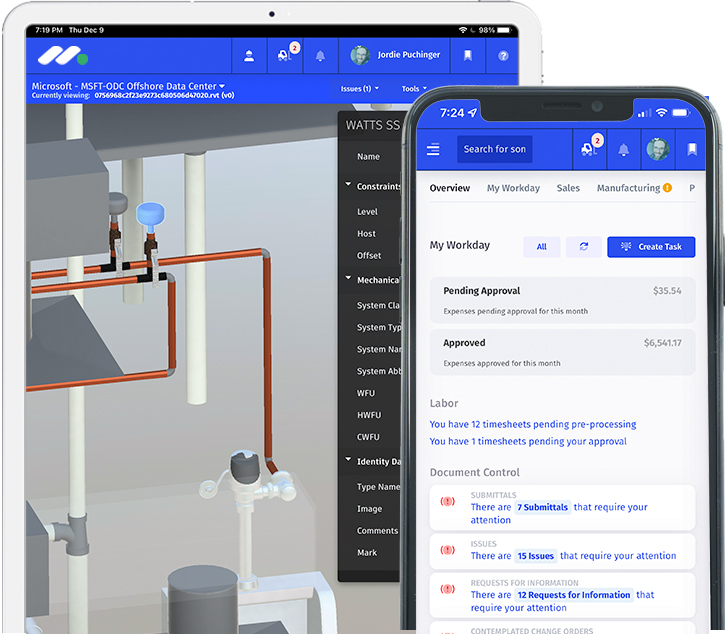This screenshot has height=634, width=725.
Task: Collapse the Constraints section
Action: point(349,186)
